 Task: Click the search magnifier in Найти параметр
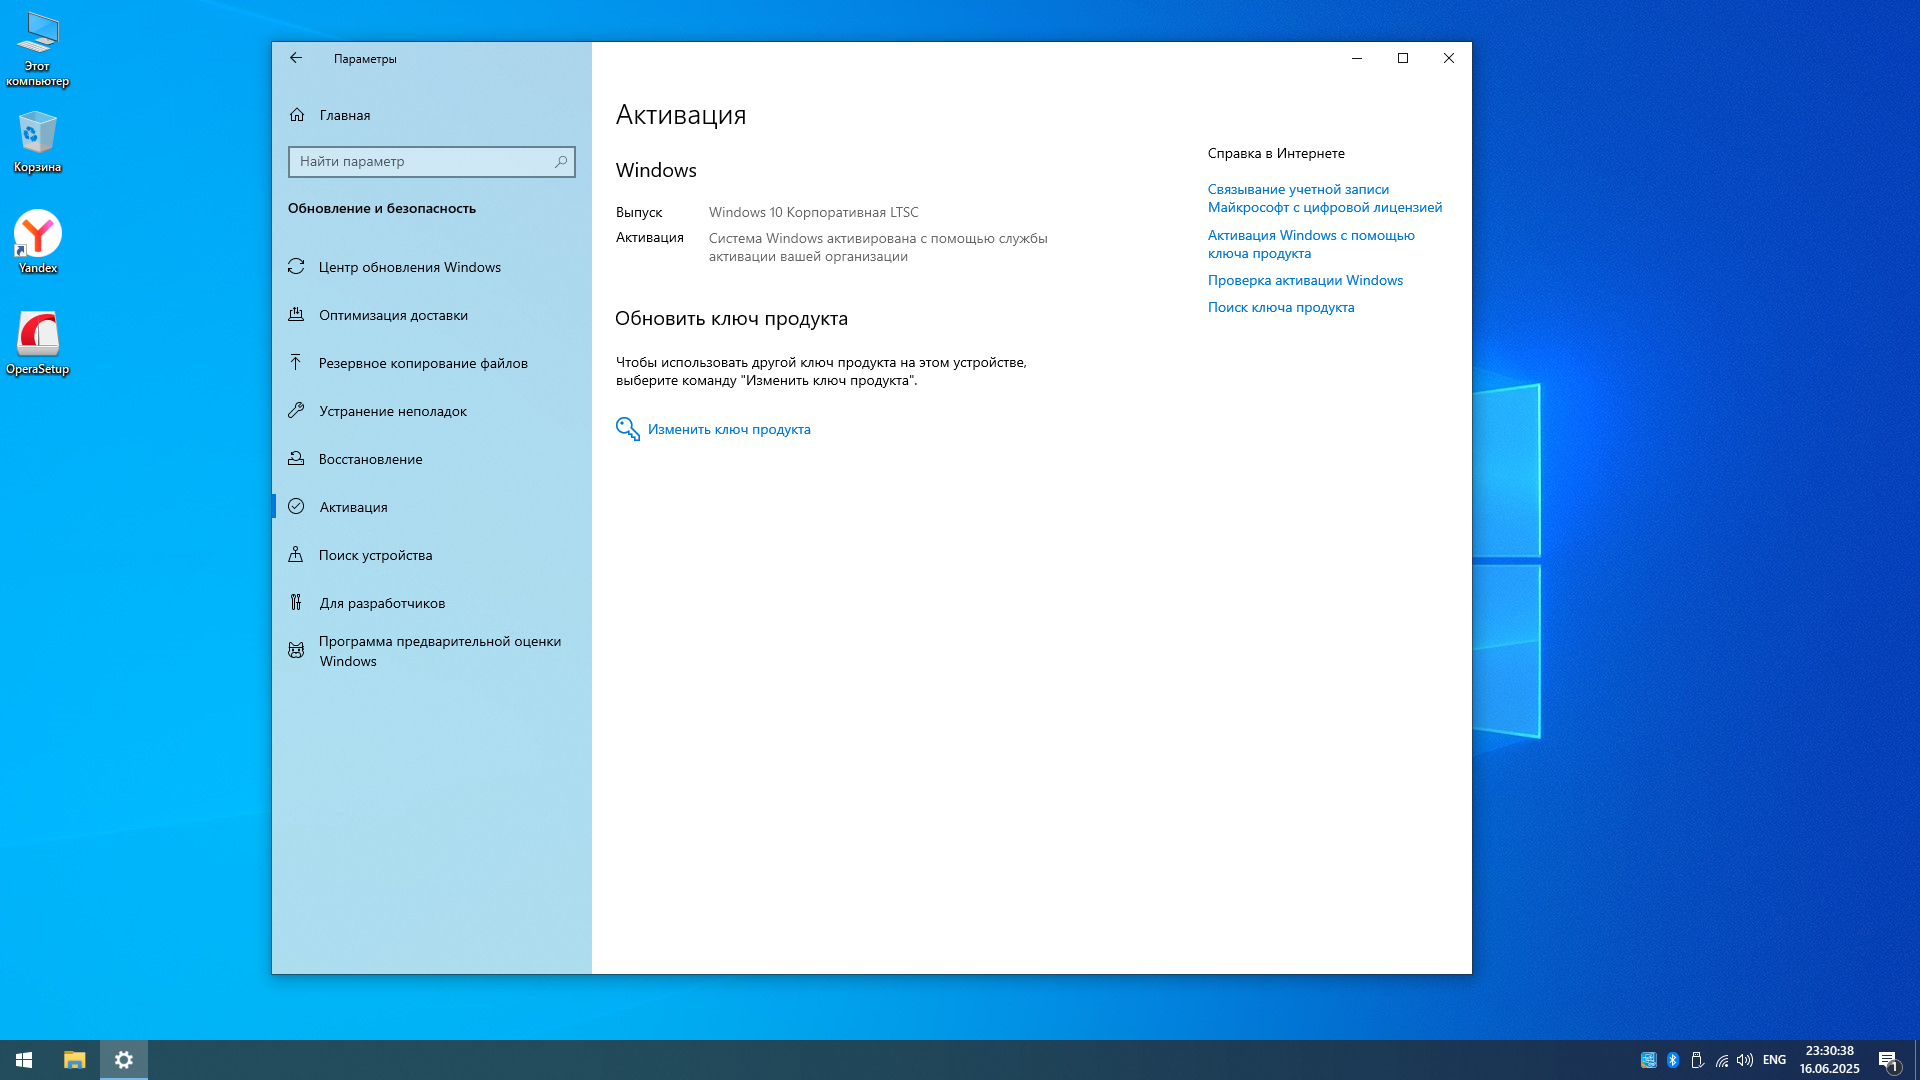click(x=561, y=162)
